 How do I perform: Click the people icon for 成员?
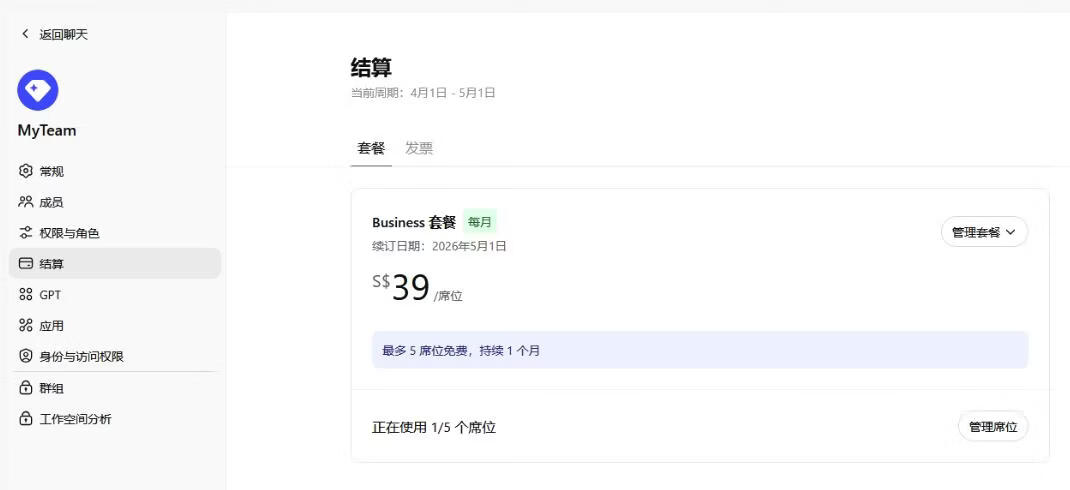(x=26, y=202)
